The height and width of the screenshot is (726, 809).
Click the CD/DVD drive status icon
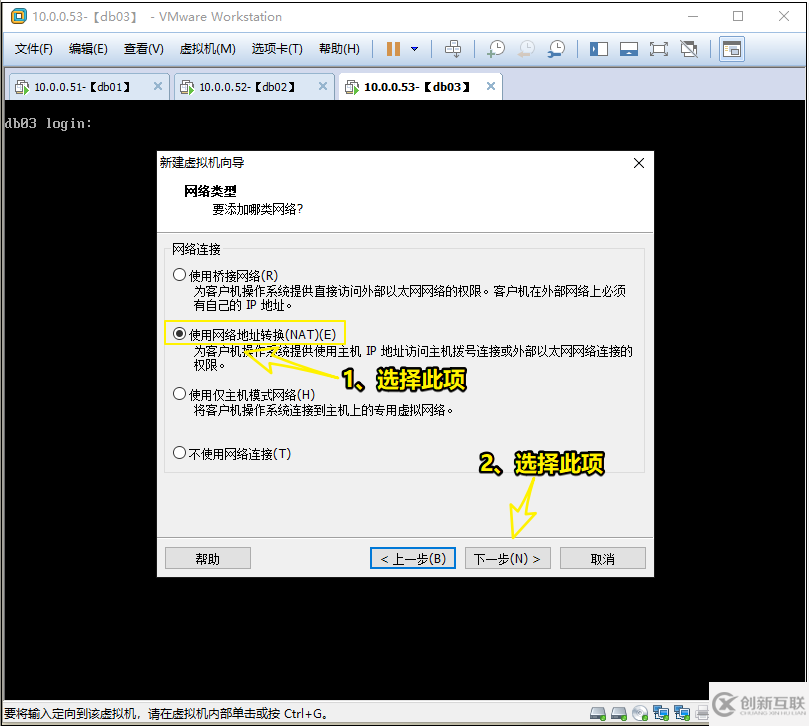(x=640, y=713)
